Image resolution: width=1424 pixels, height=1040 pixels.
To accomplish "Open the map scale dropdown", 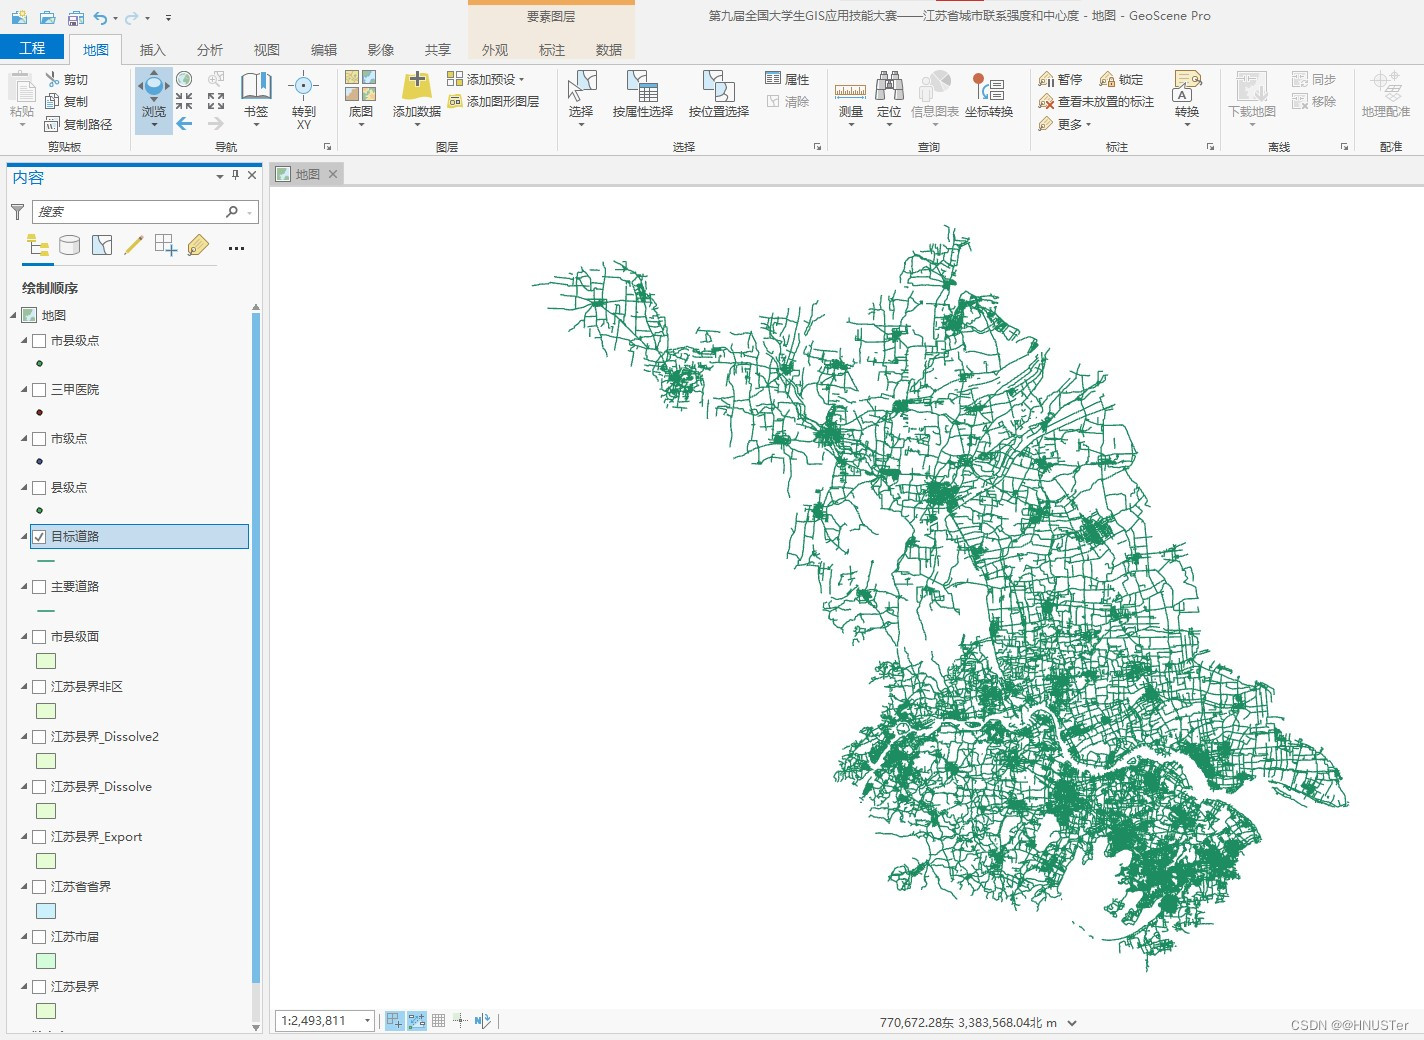I will pyautogui.click(x=367, y=1021).
